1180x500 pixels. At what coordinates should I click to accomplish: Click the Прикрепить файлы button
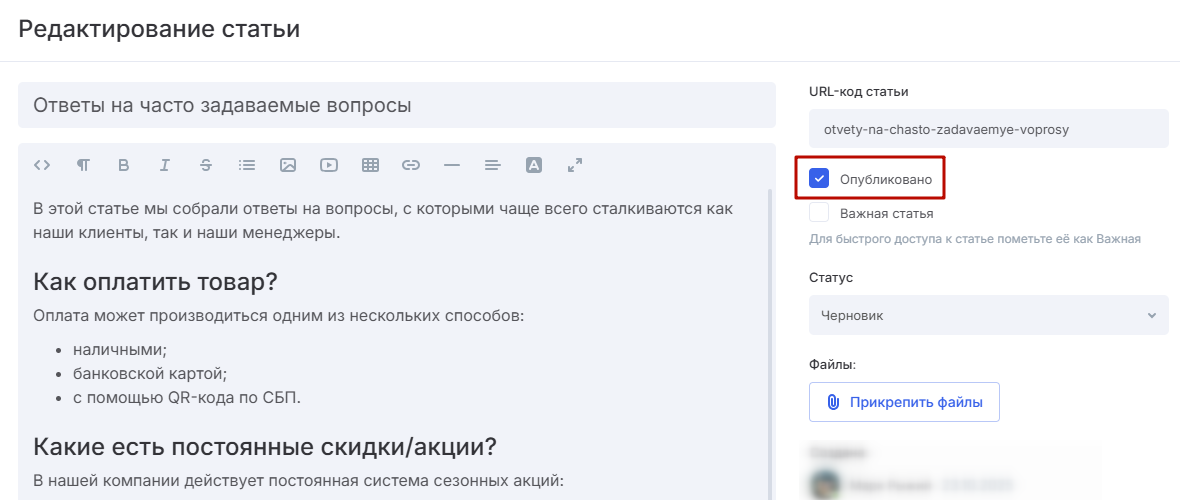(x=904, y=402)
